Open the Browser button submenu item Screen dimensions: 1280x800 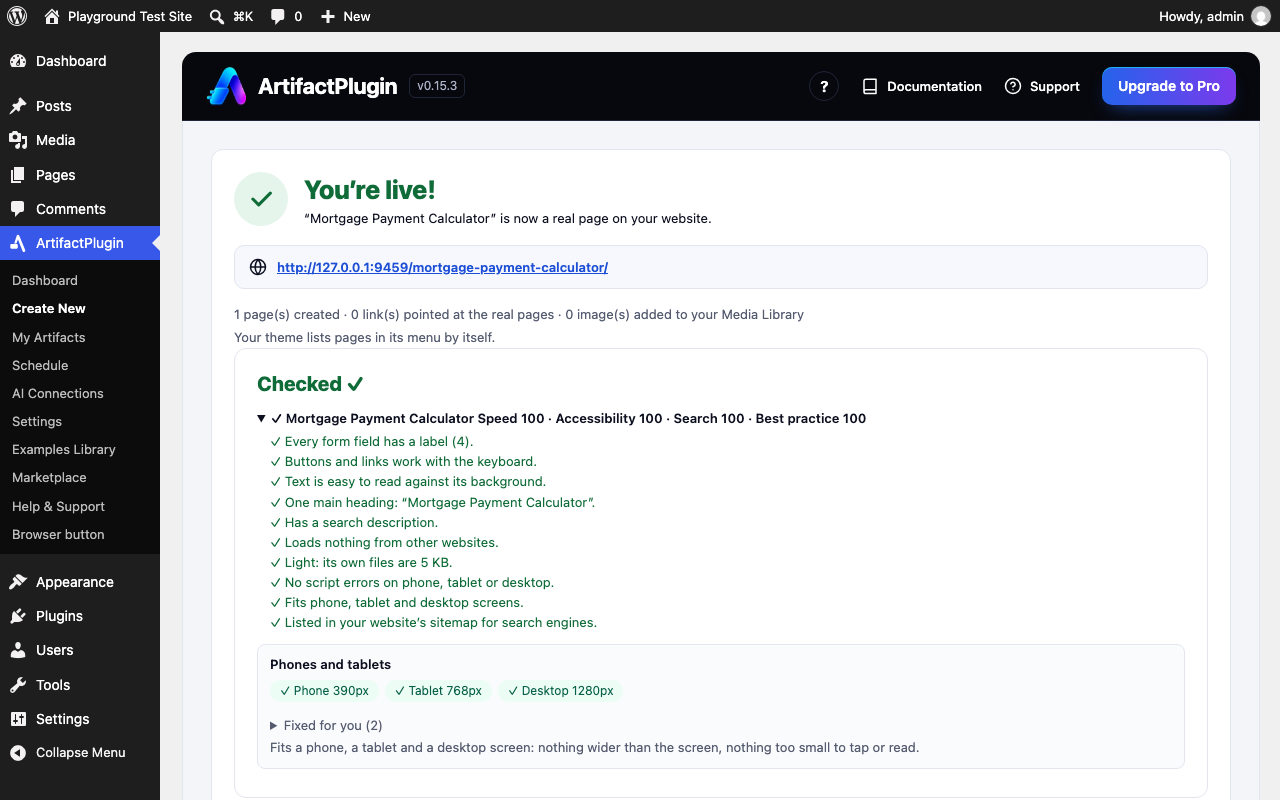[80, 534]
